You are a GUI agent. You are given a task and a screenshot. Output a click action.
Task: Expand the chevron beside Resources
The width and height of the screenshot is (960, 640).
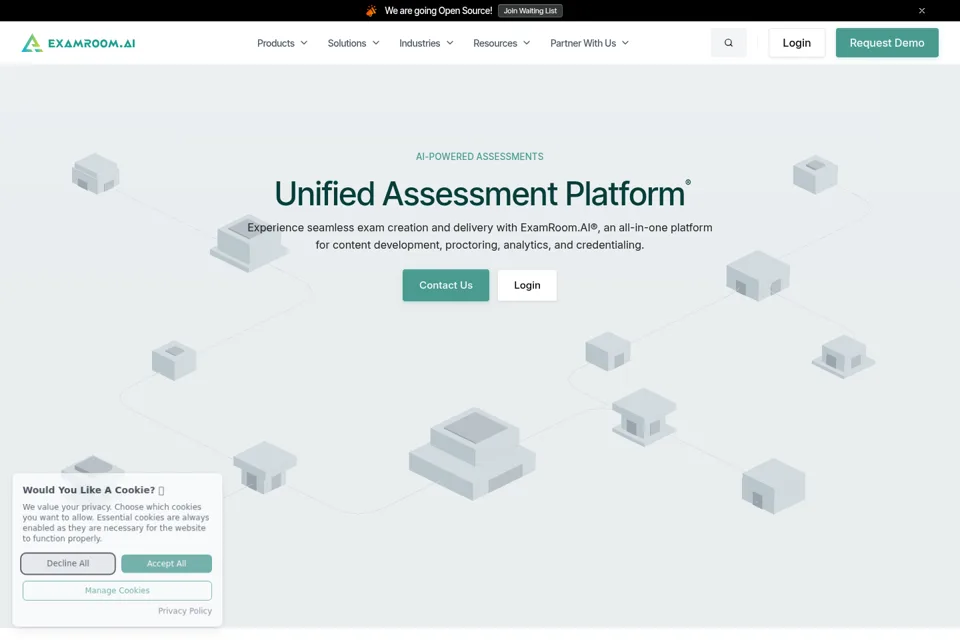pos(527,43)
